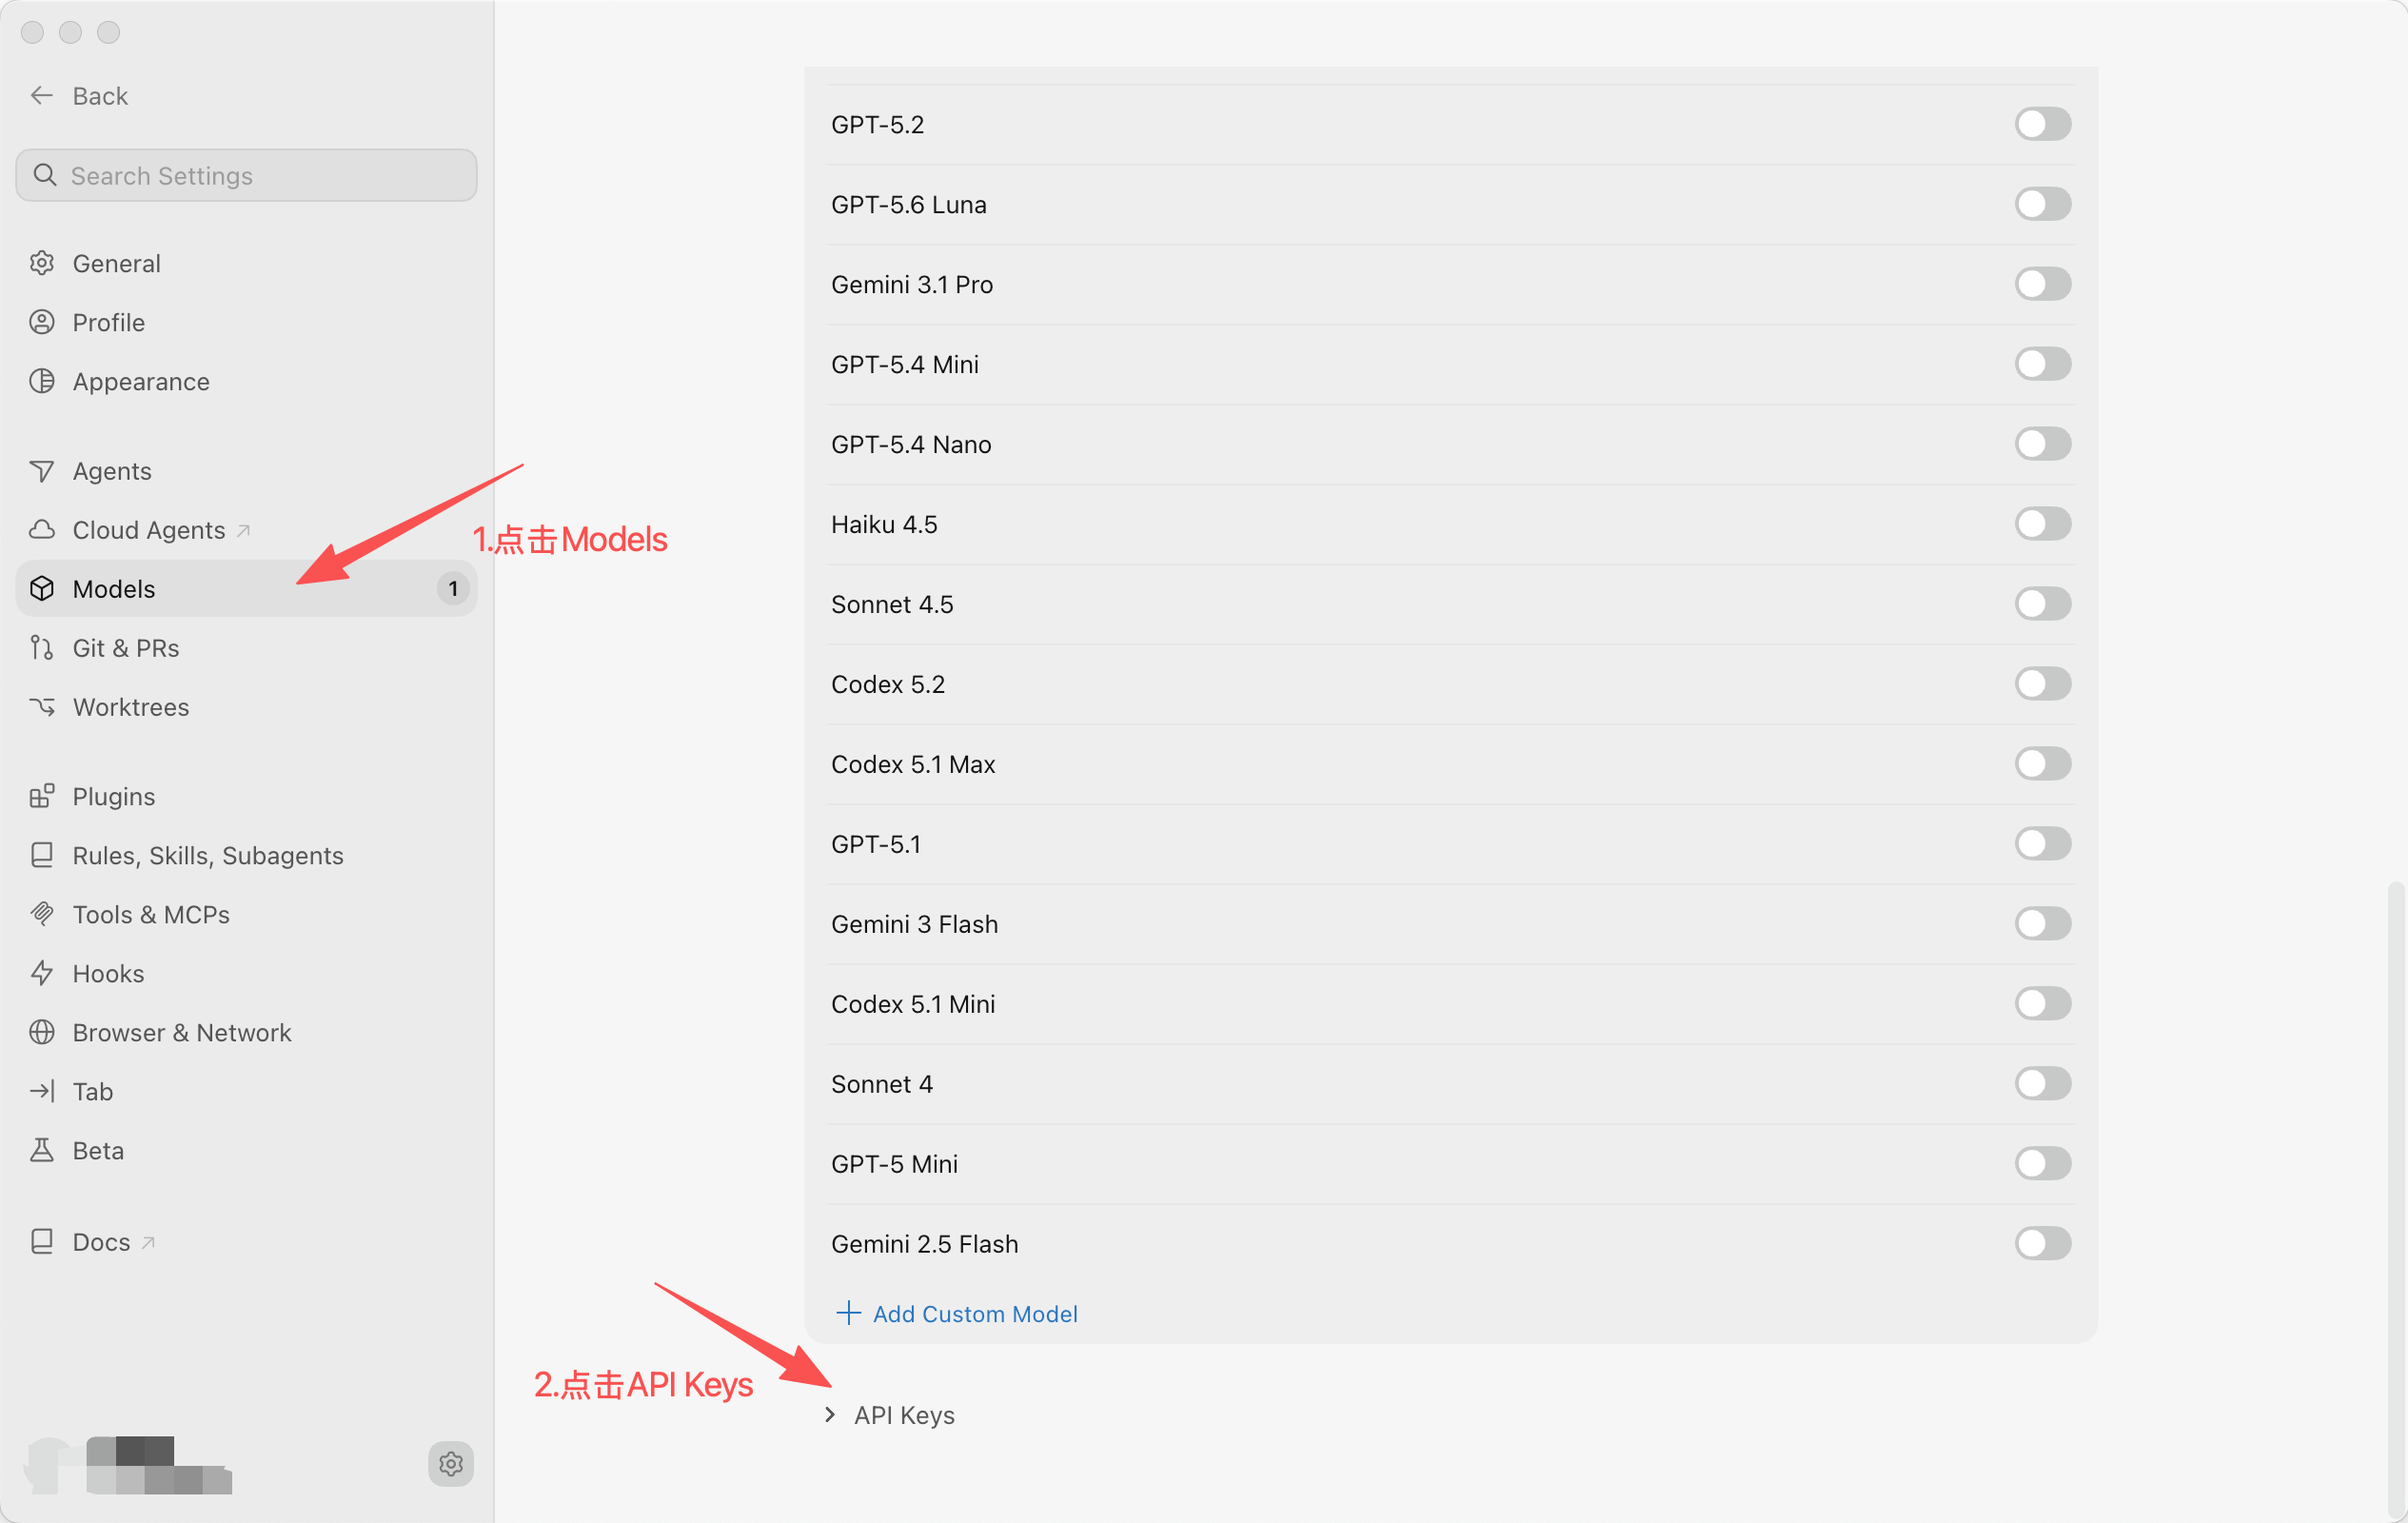Image resolution: width=2408 pixels, height=1523 pixels.
Task: Click the plus icon next to Add Custom Model
Action: (848, 1313)
